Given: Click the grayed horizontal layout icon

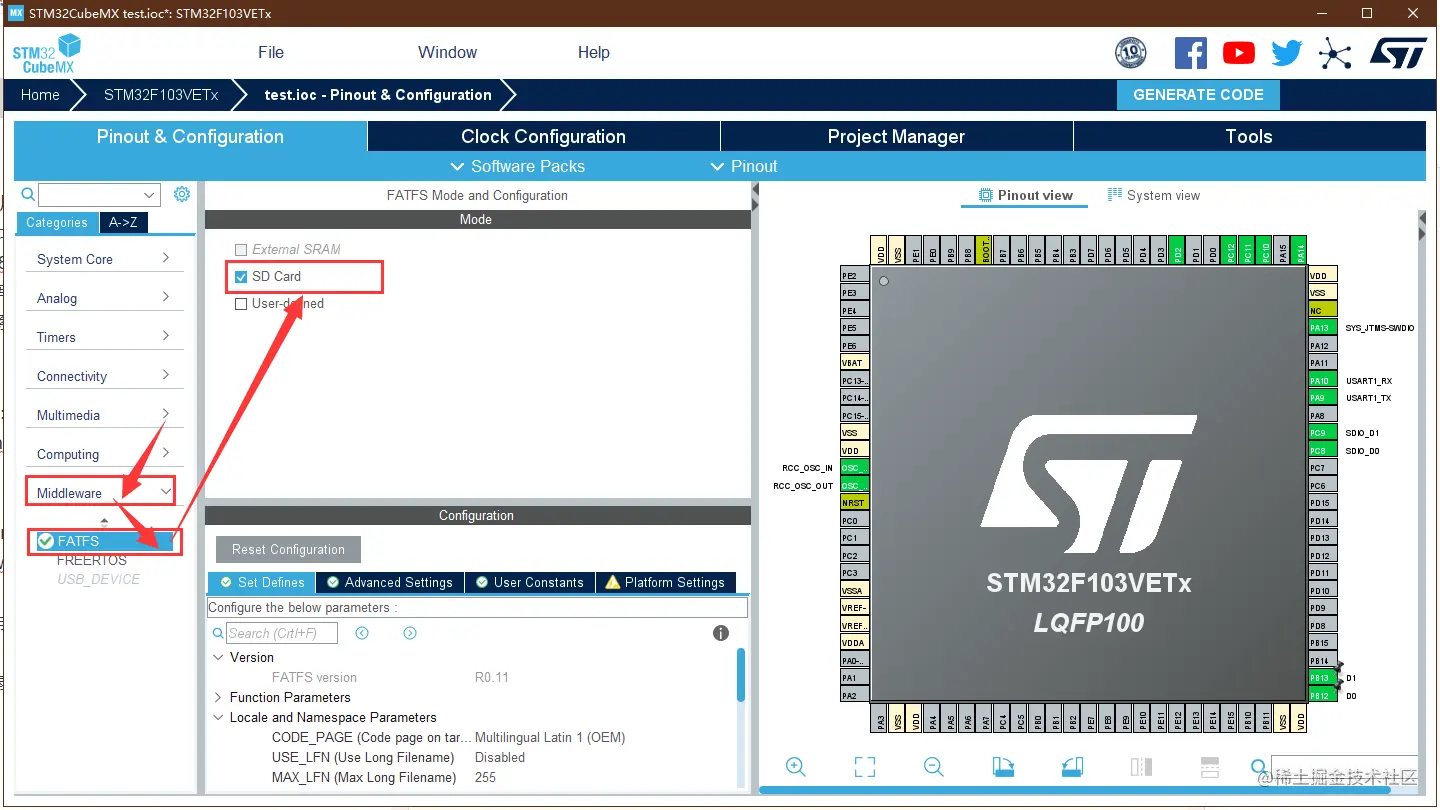Looking at the screenshot, I should (x=1210, y=767).
